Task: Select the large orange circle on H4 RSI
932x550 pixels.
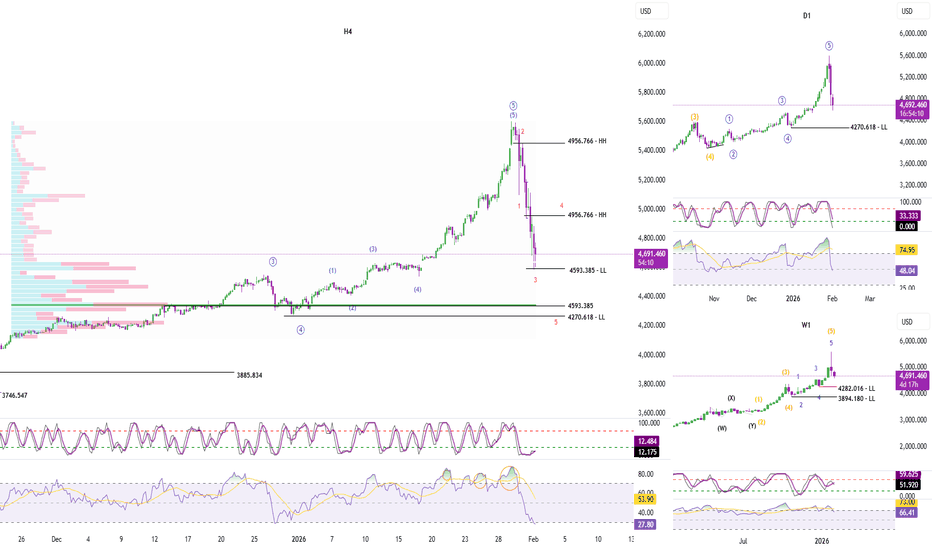Action: pyautogui.click(x=509, y=479)
